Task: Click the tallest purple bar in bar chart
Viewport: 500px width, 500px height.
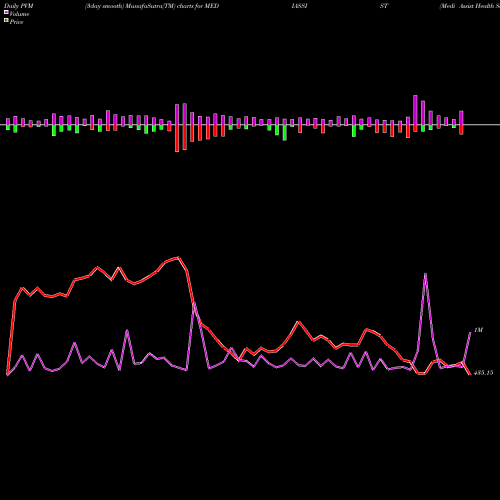Action: point(415,110)
